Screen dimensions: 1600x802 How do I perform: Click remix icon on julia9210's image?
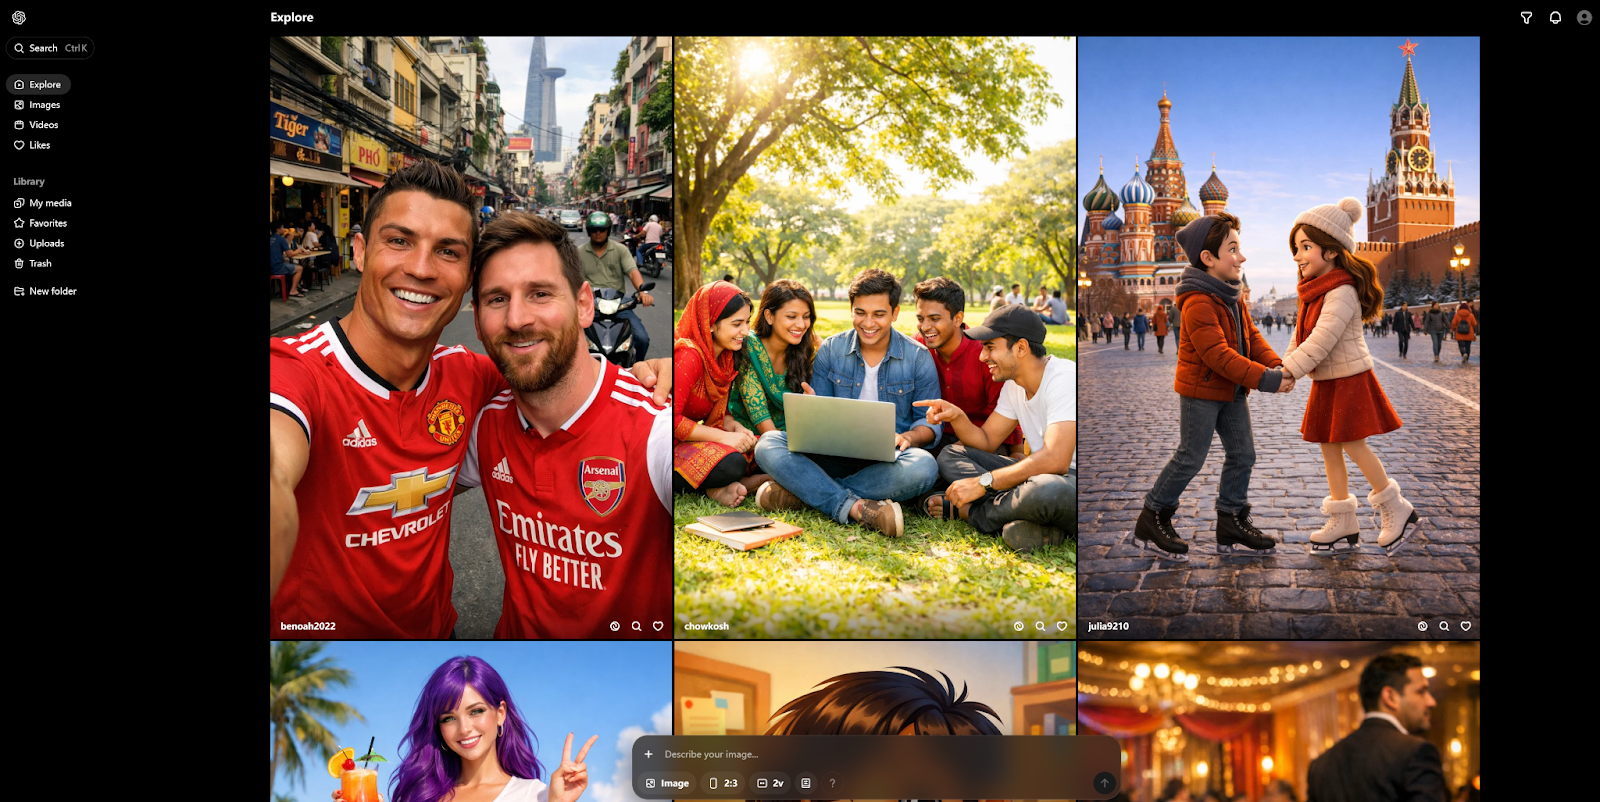pyautogui.click(x=1422, y=626)
